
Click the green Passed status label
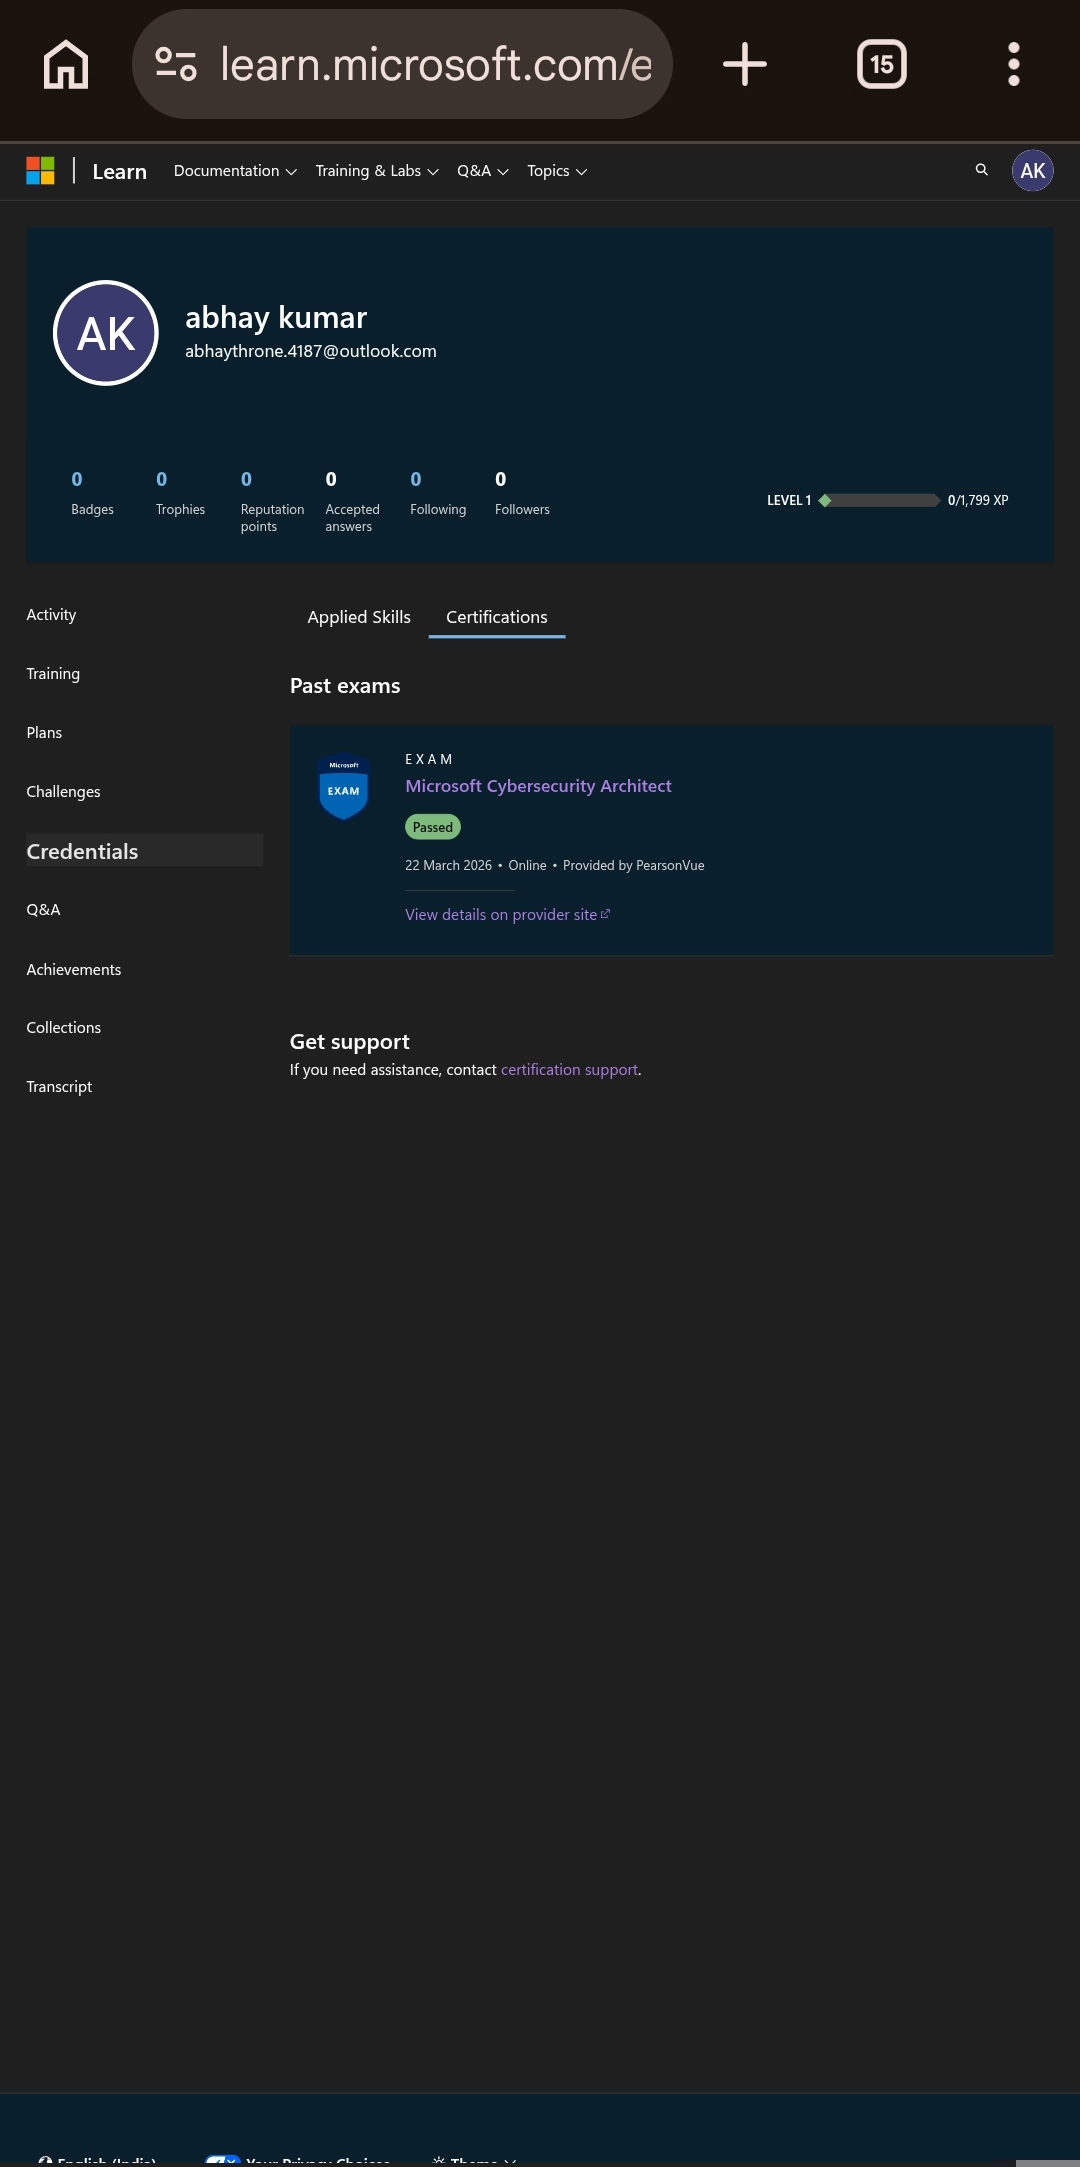(x=433, y=827)
